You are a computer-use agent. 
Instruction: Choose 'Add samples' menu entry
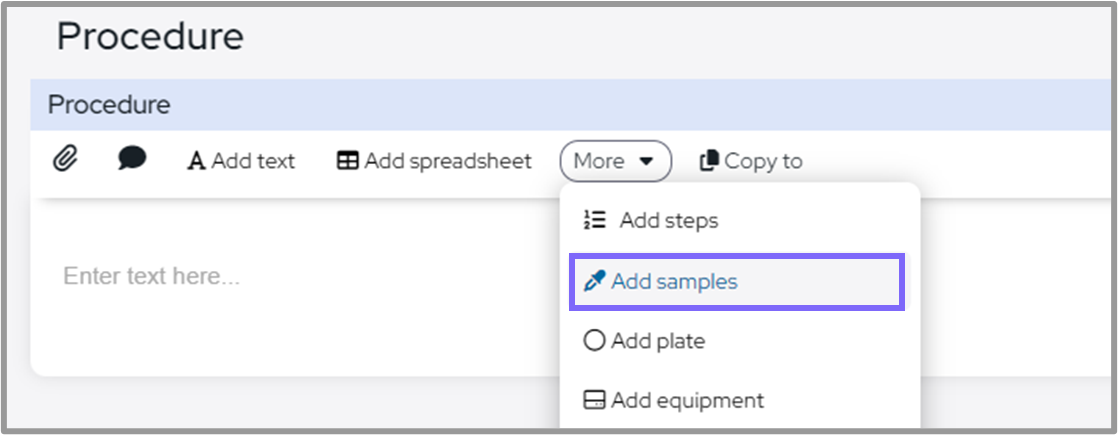click(x=674, y=282)
